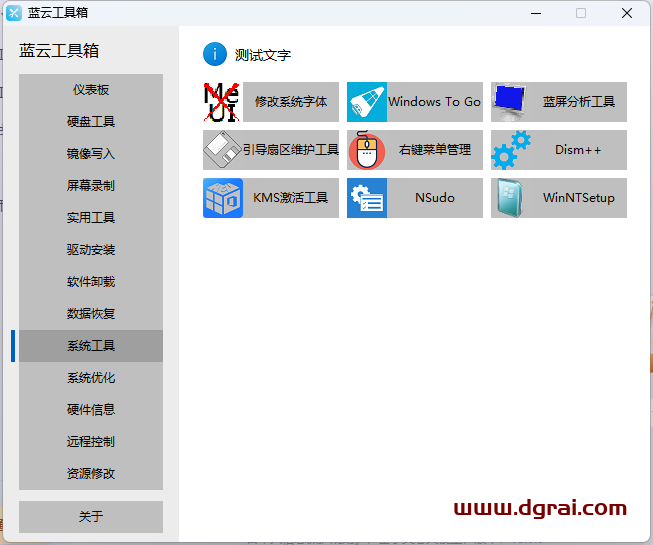
Task: Select 硬盘工具 in sidebar
Action: [x=91, y=122]
